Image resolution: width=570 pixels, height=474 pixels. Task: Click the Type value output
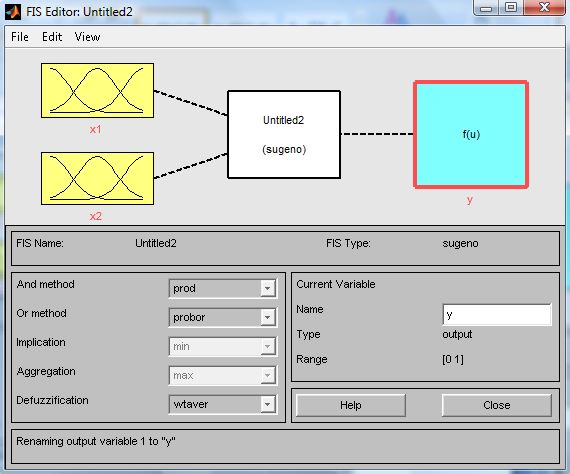457,334
